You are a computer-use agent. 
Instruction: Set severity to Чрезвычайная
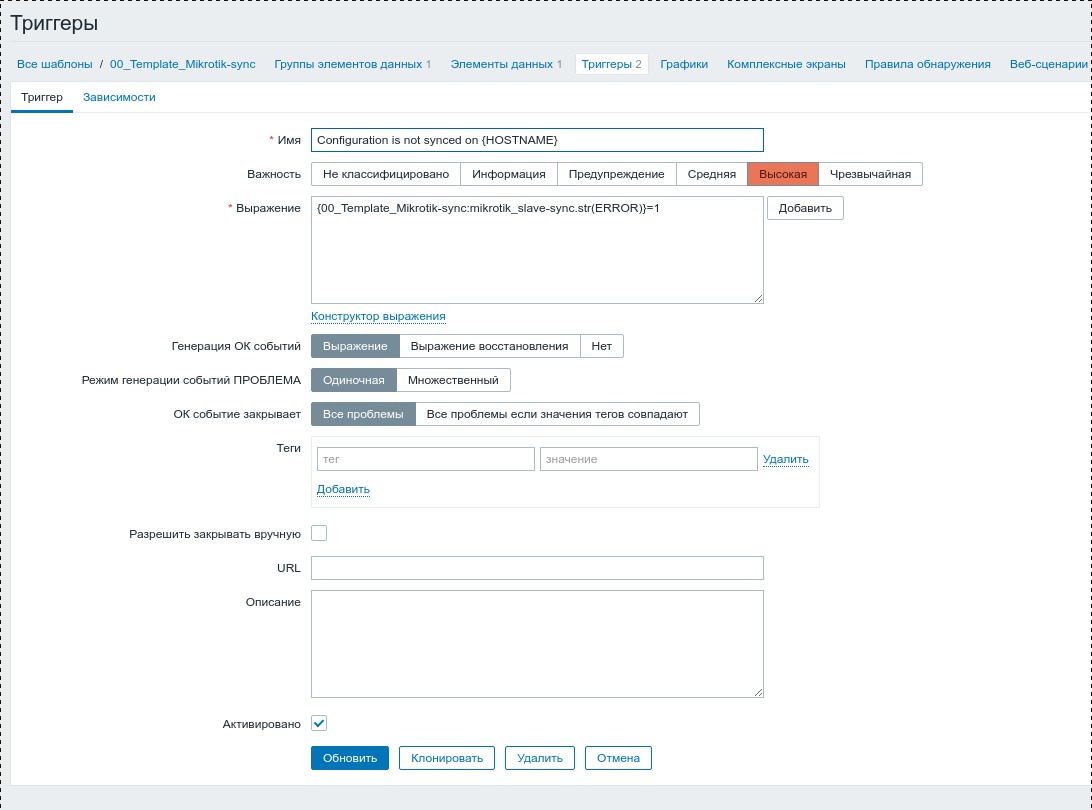click(870, 174)
